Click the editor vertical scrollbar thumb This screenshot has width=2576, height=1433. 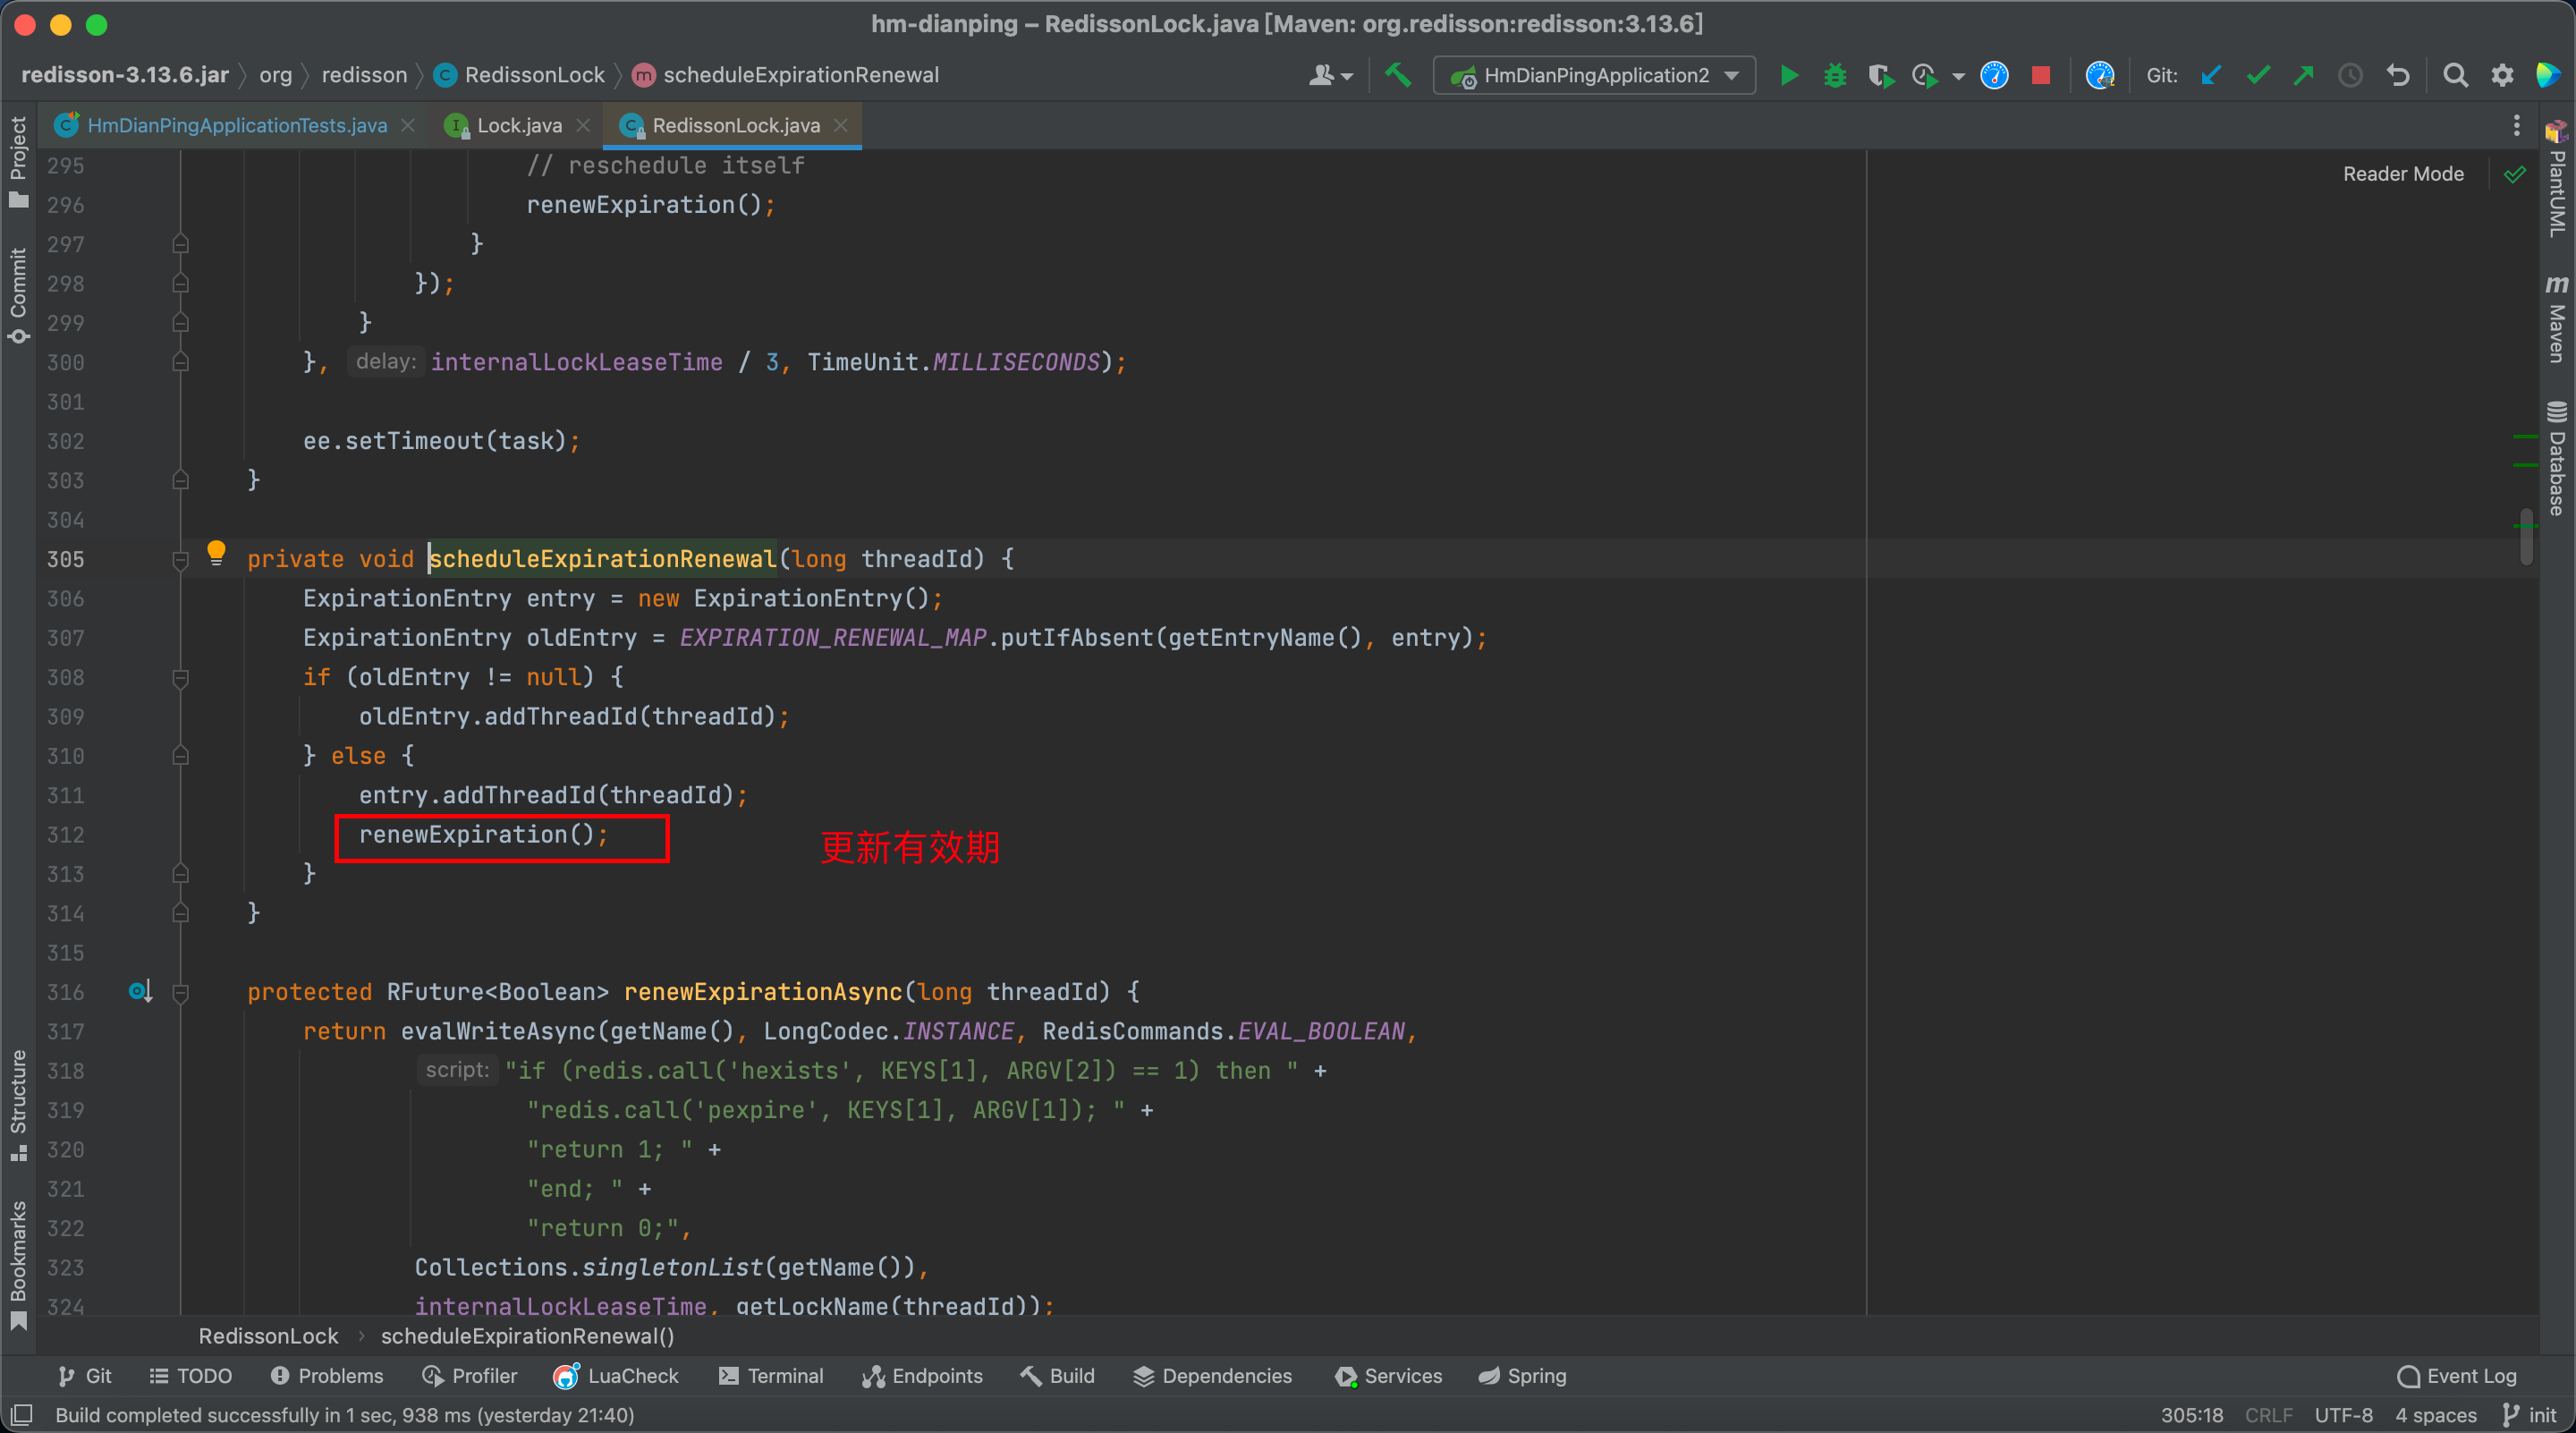2527,538
